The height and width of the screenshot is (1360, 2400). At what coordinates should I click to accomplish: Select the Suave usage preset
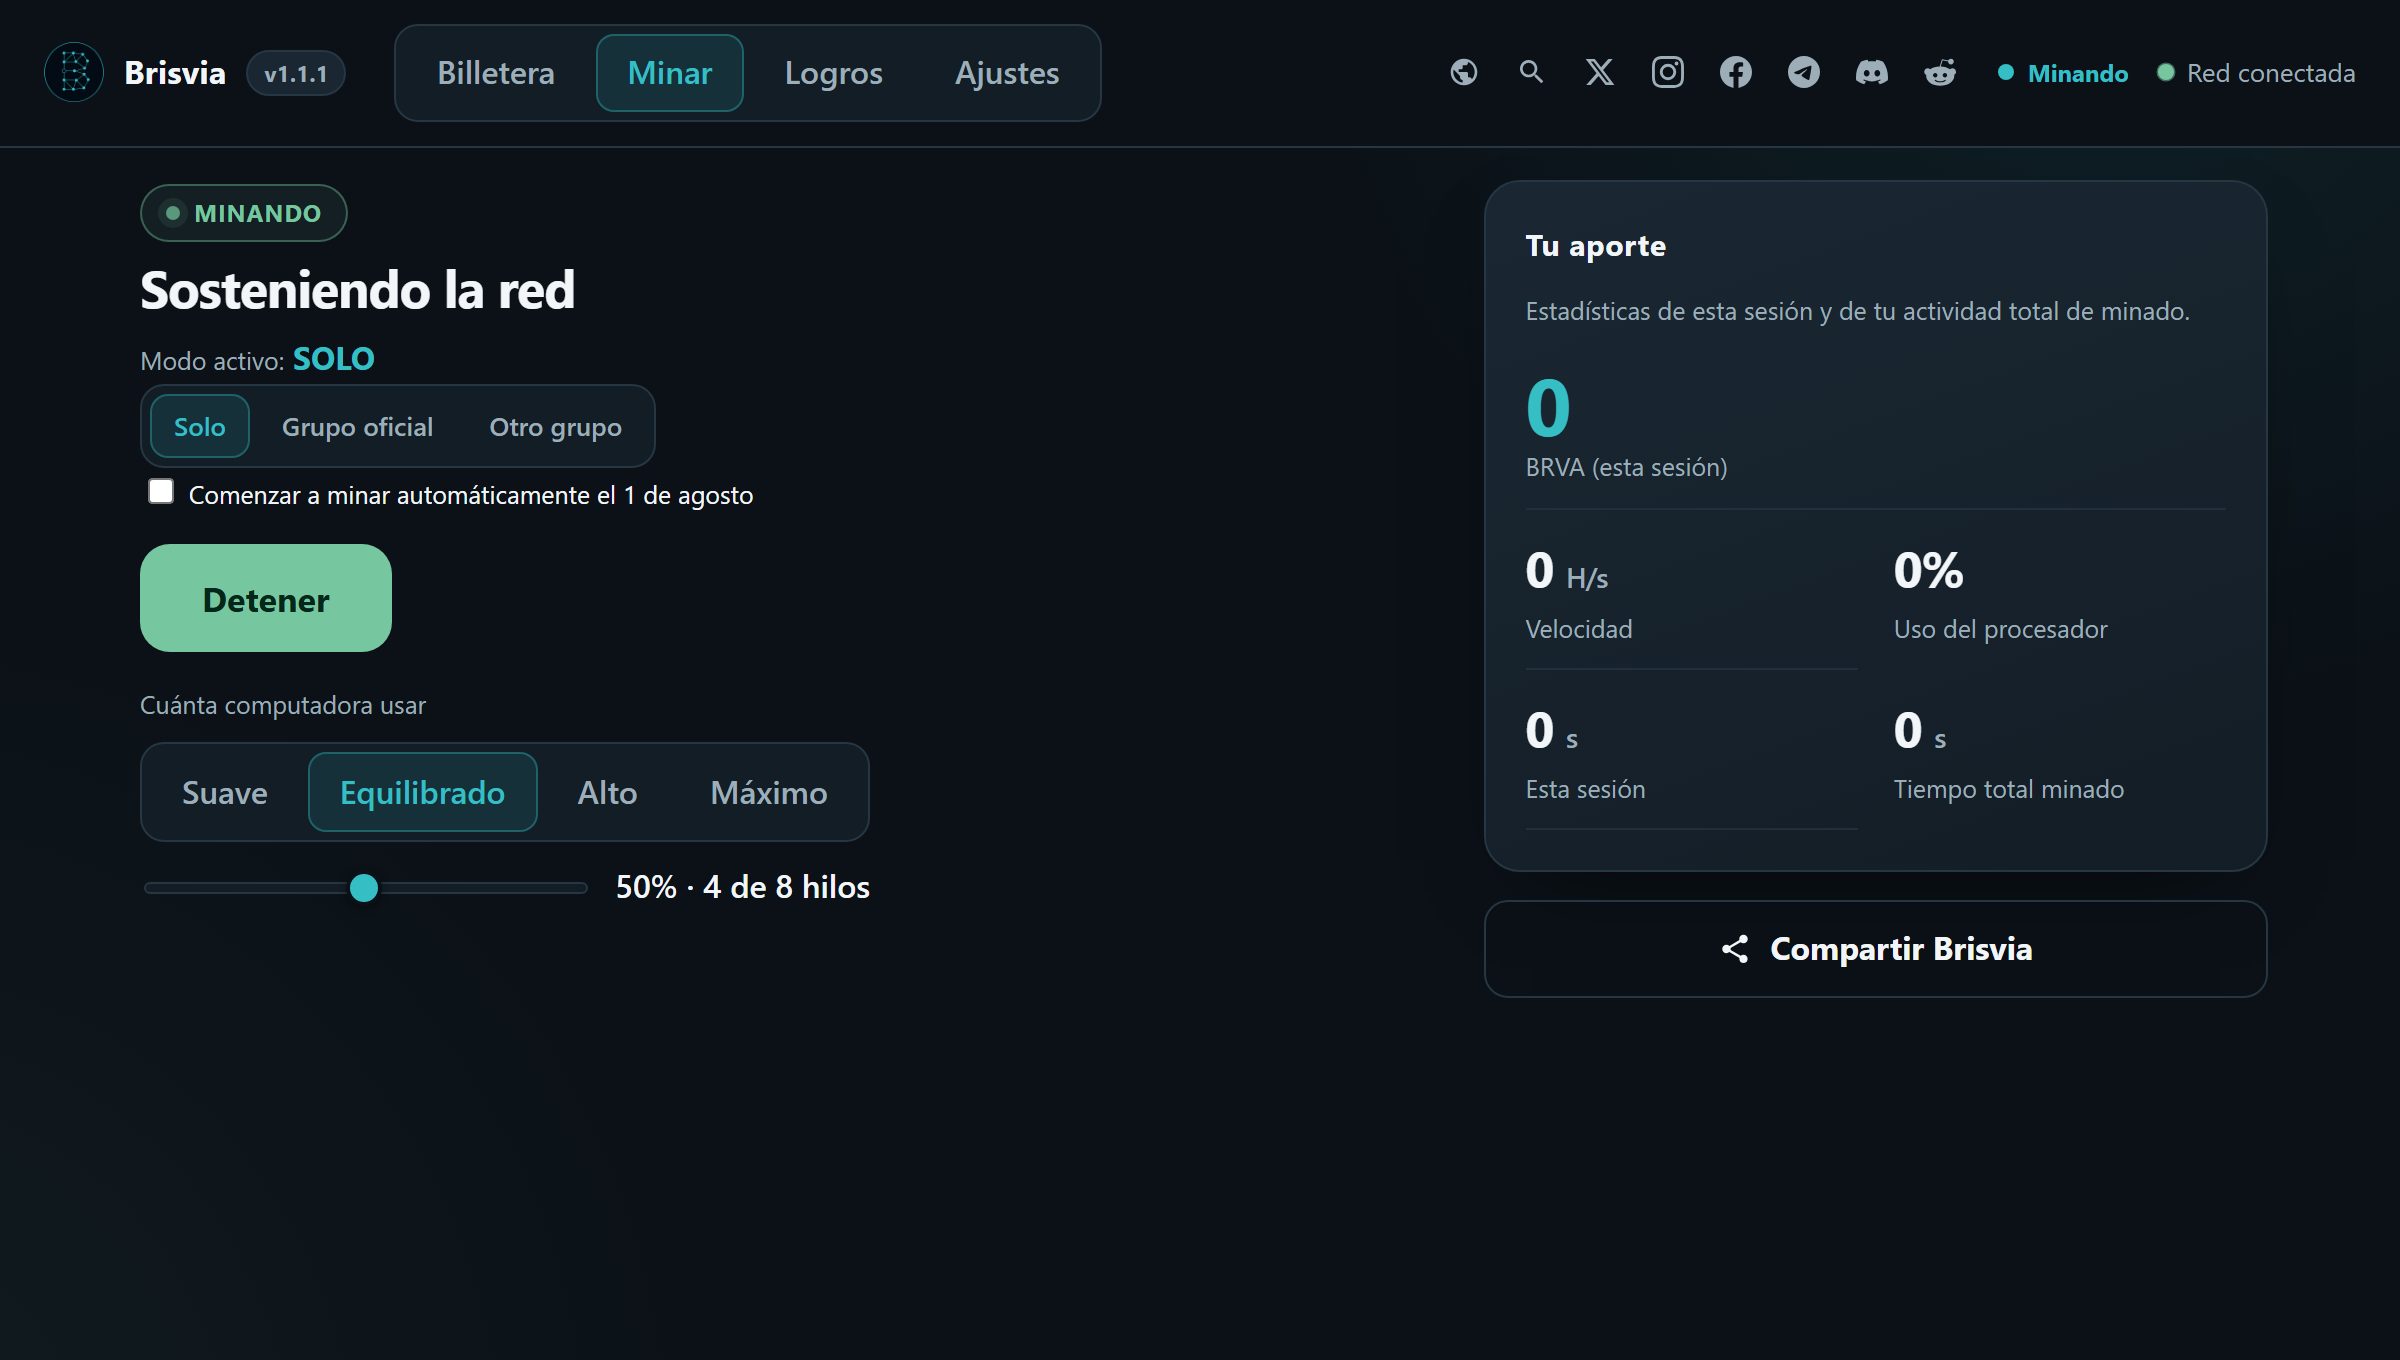[x=225, y=792]
